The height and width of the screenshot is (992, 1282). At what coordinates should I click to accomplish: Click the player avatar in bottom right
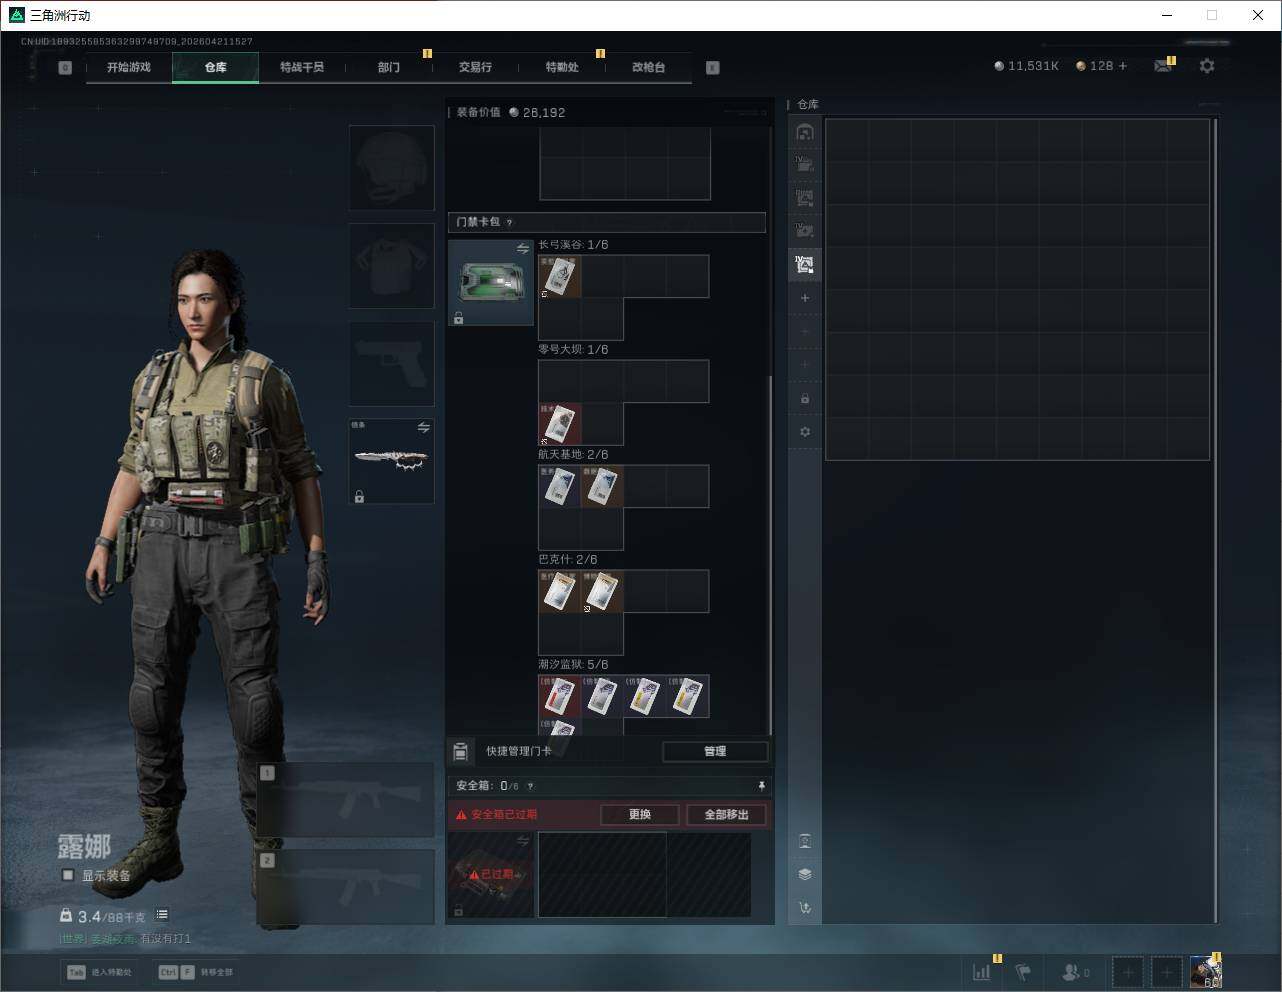click(1206, 971)
